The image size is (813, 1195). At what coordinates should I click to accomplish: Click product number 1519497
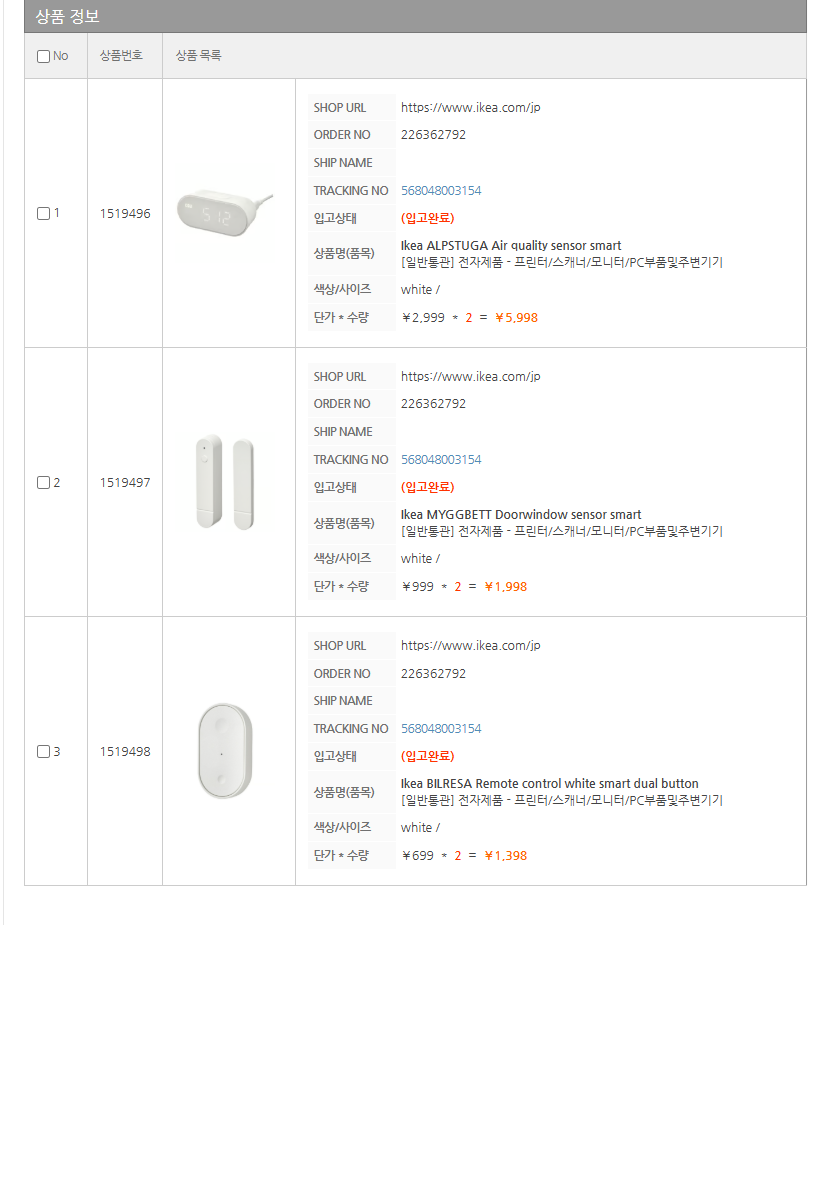pos(125,482)
